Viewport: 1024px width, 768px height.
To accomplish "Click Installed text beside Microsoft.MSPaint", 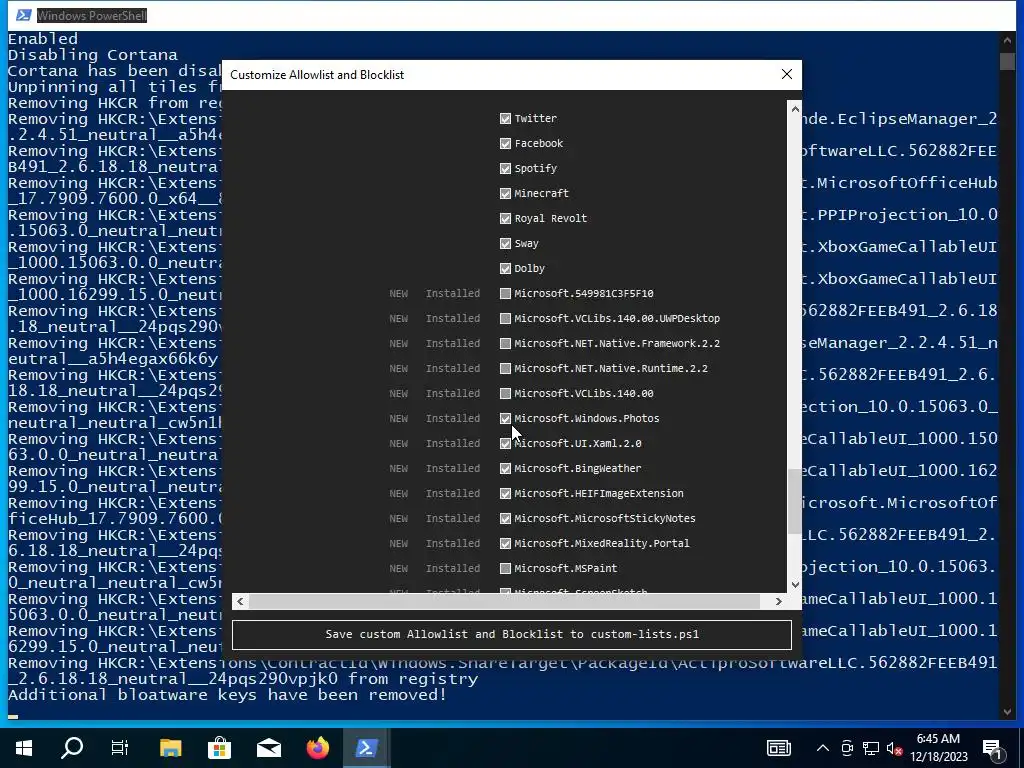I will (x=453, y=568).
